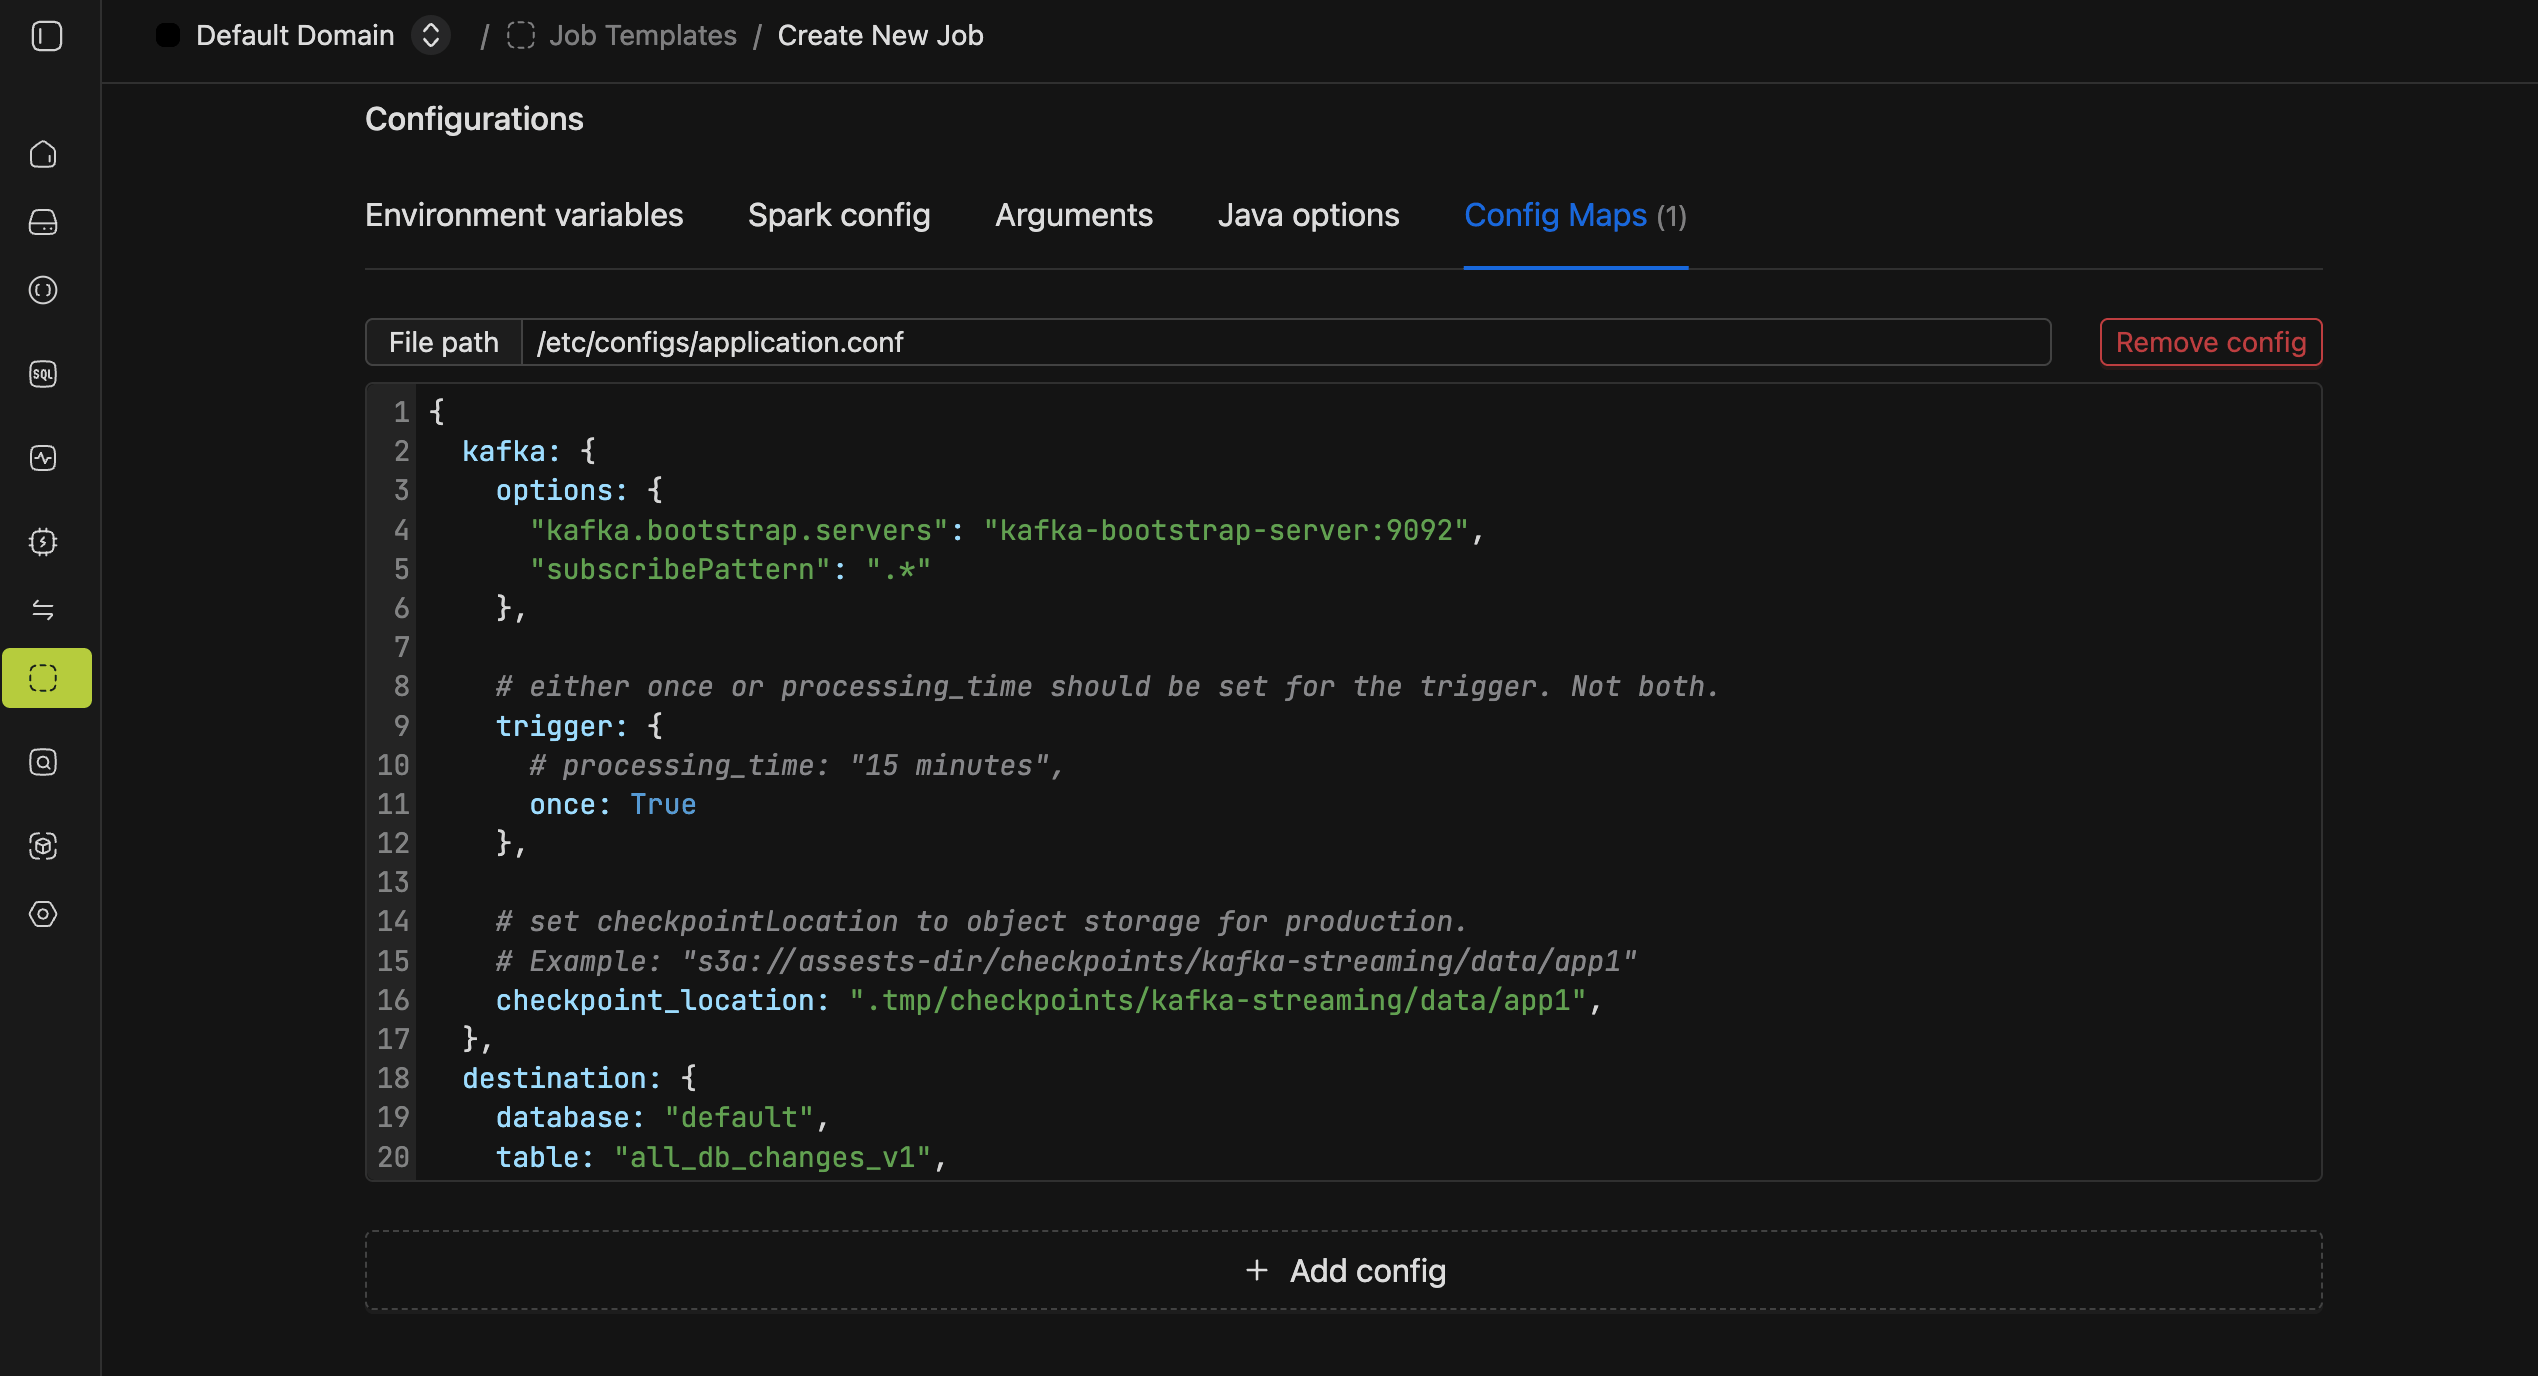Click the black domain square icon
This screenshot has width=2538, height=1376.
(168, 35)
